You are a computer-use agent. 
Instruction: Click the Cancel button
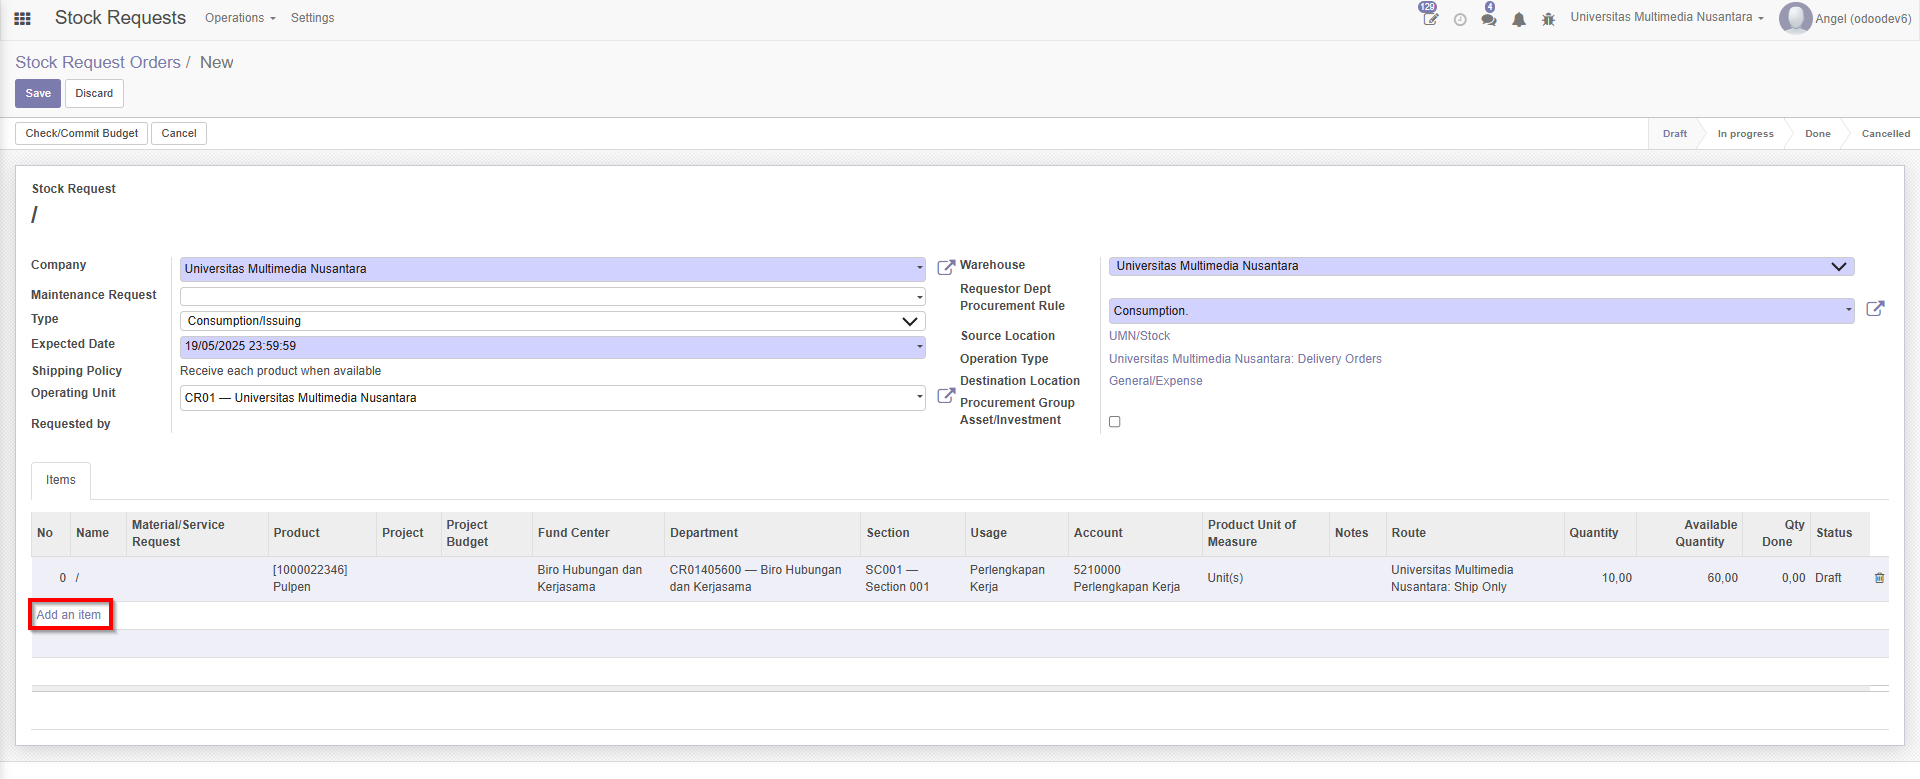click(x=179, y=133)
